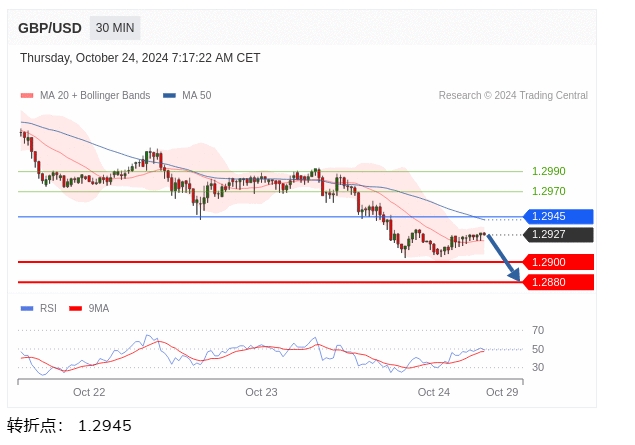
Task: Click the RSI 30 level label
Action: (x=538, y=367)
